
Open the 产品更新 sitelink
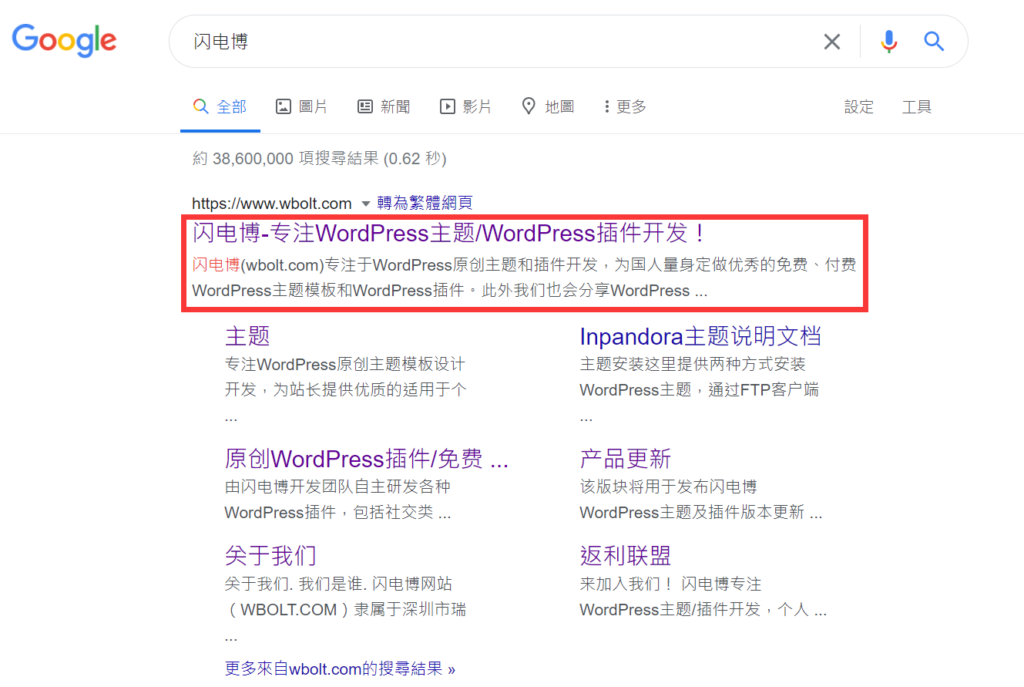625,458
